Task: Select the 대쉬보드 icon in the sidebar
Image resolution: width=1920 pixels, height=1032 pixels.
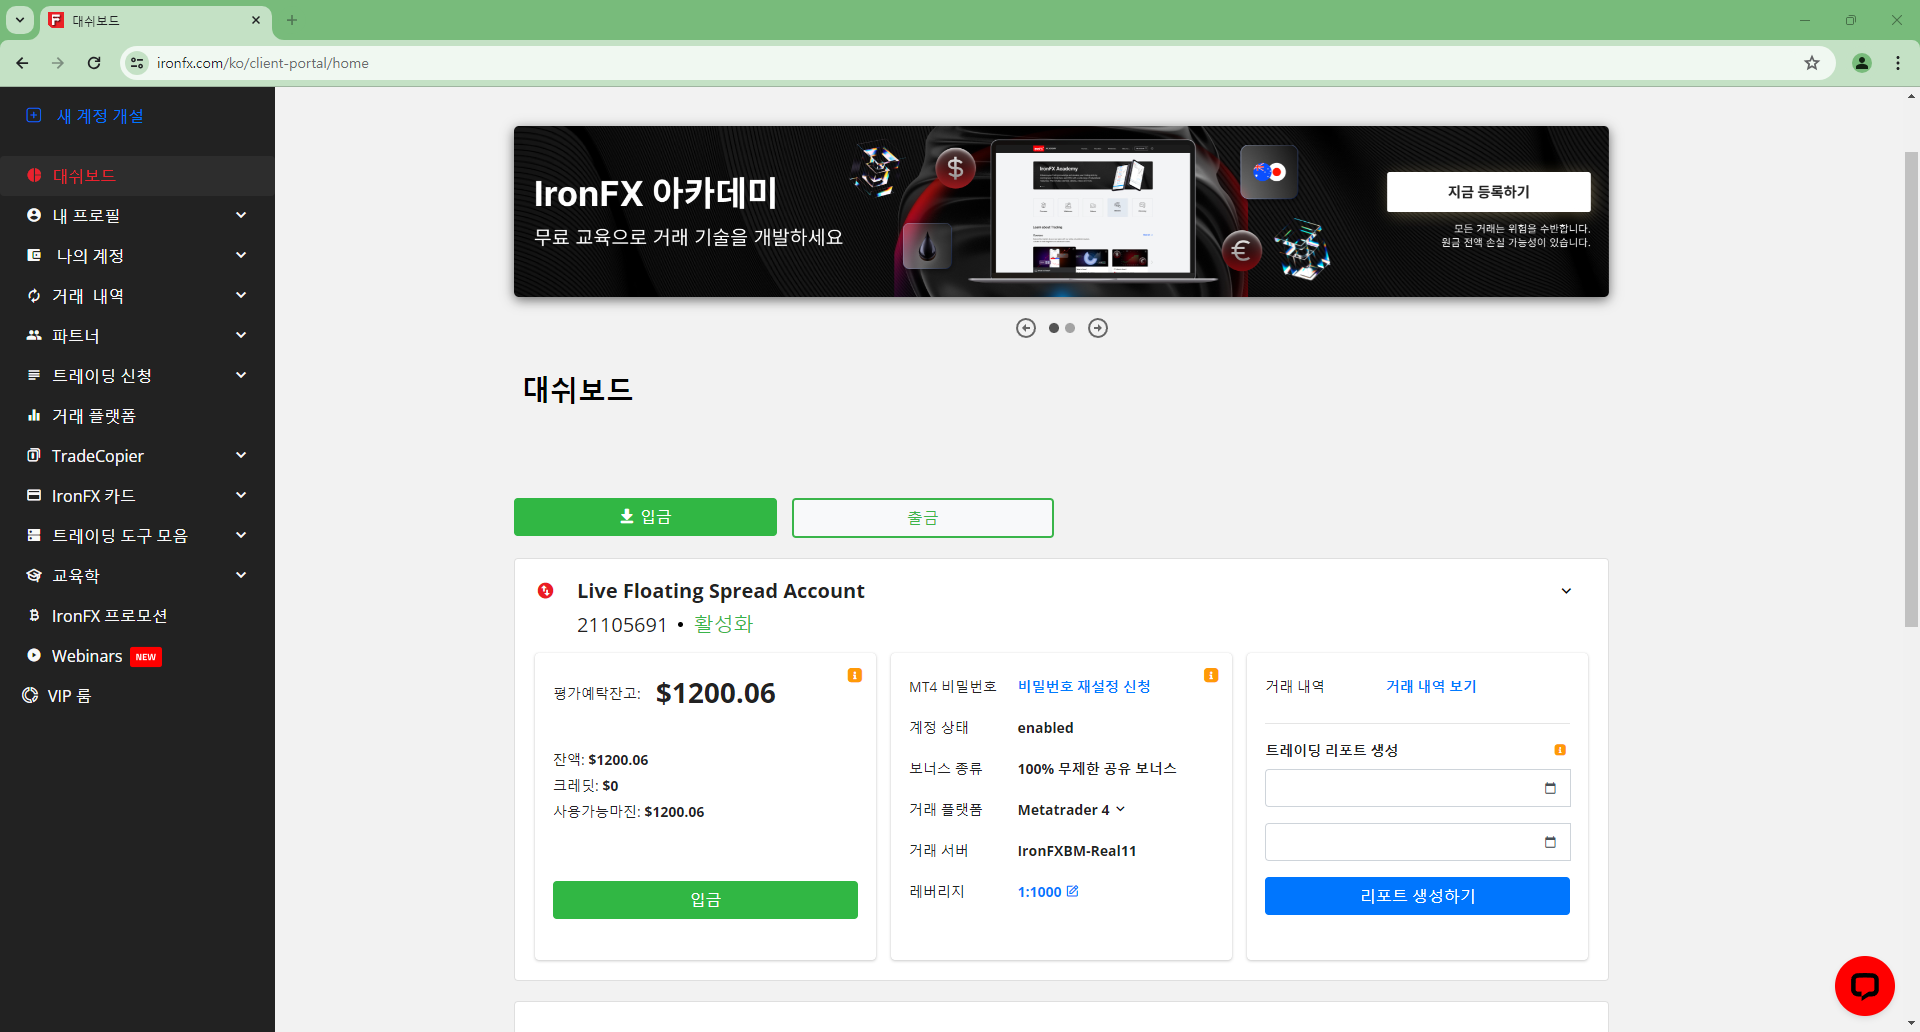Action: point(34,175)
